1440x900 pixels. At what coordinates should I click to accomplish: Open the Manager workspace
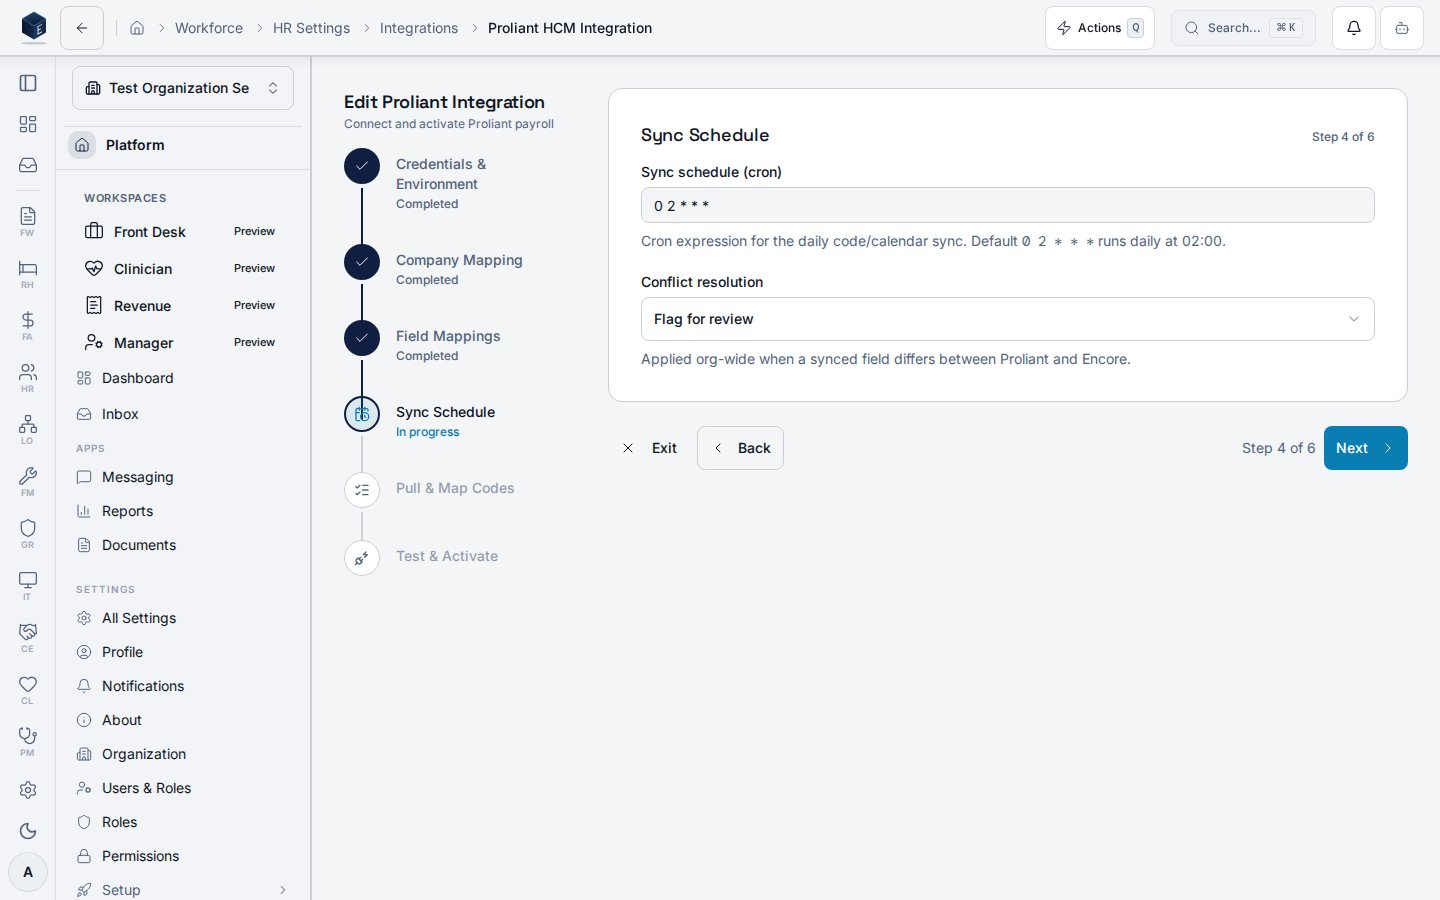(x=182, y=342)
